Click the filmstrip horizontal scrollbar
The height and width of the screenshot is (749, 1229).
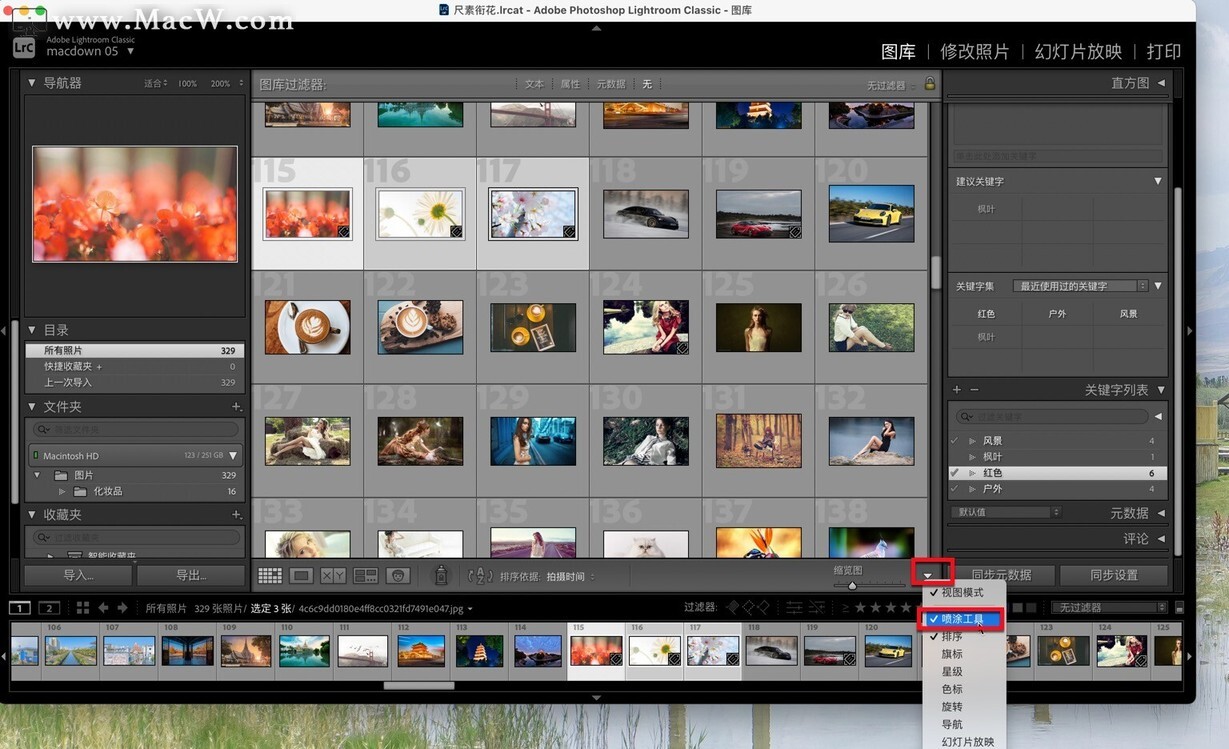419,686
